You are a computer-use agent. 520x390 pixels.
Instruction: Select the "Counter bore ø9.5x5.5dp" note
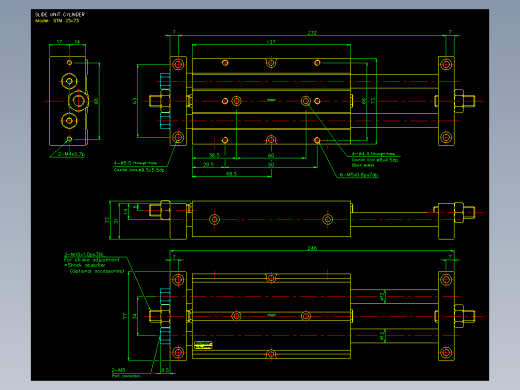(139, 170)
